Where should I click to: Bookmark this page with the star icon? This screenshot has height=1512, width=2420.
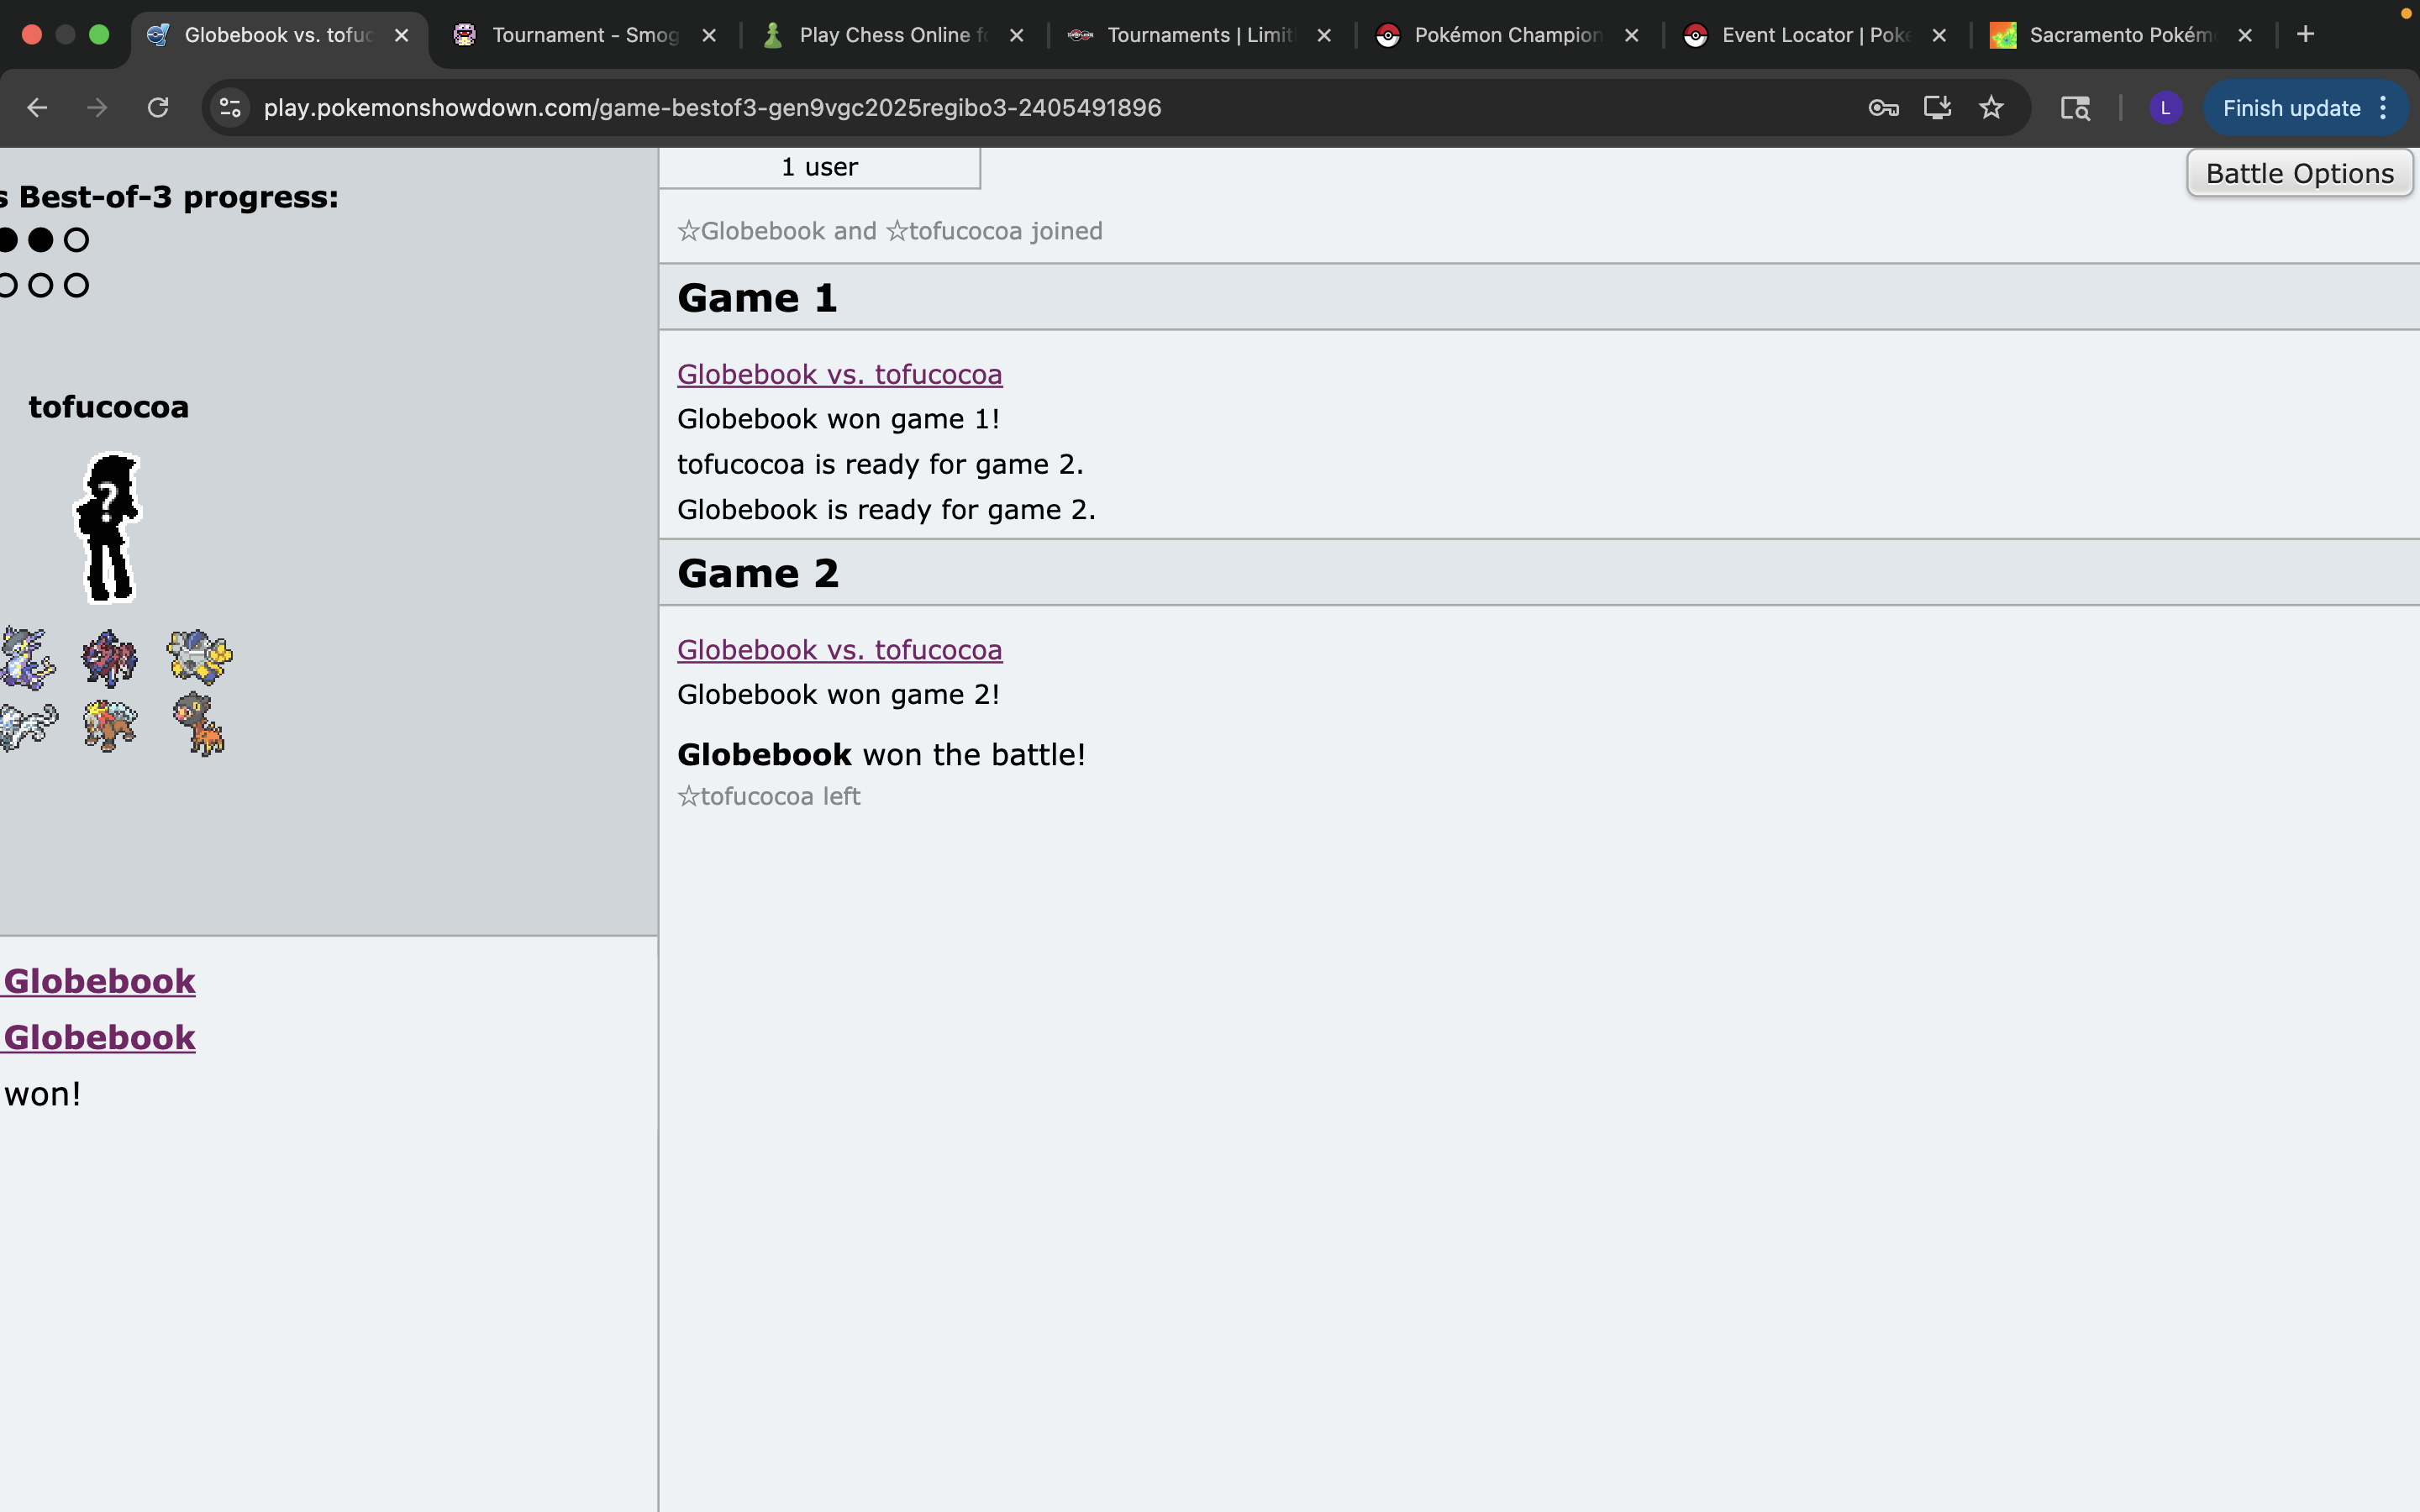[1991, 108]
